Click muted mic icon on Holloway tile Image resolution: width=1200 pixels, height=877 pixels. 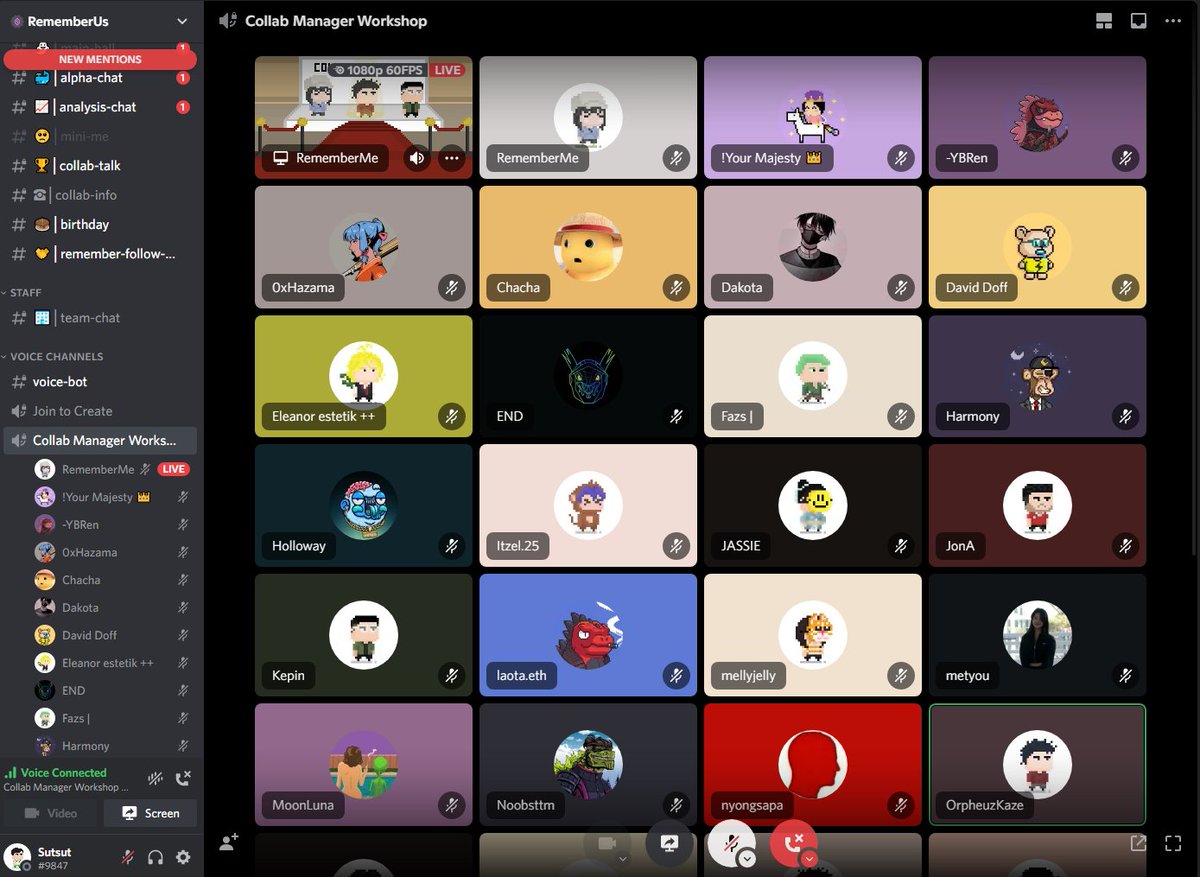tap(452, 546)
